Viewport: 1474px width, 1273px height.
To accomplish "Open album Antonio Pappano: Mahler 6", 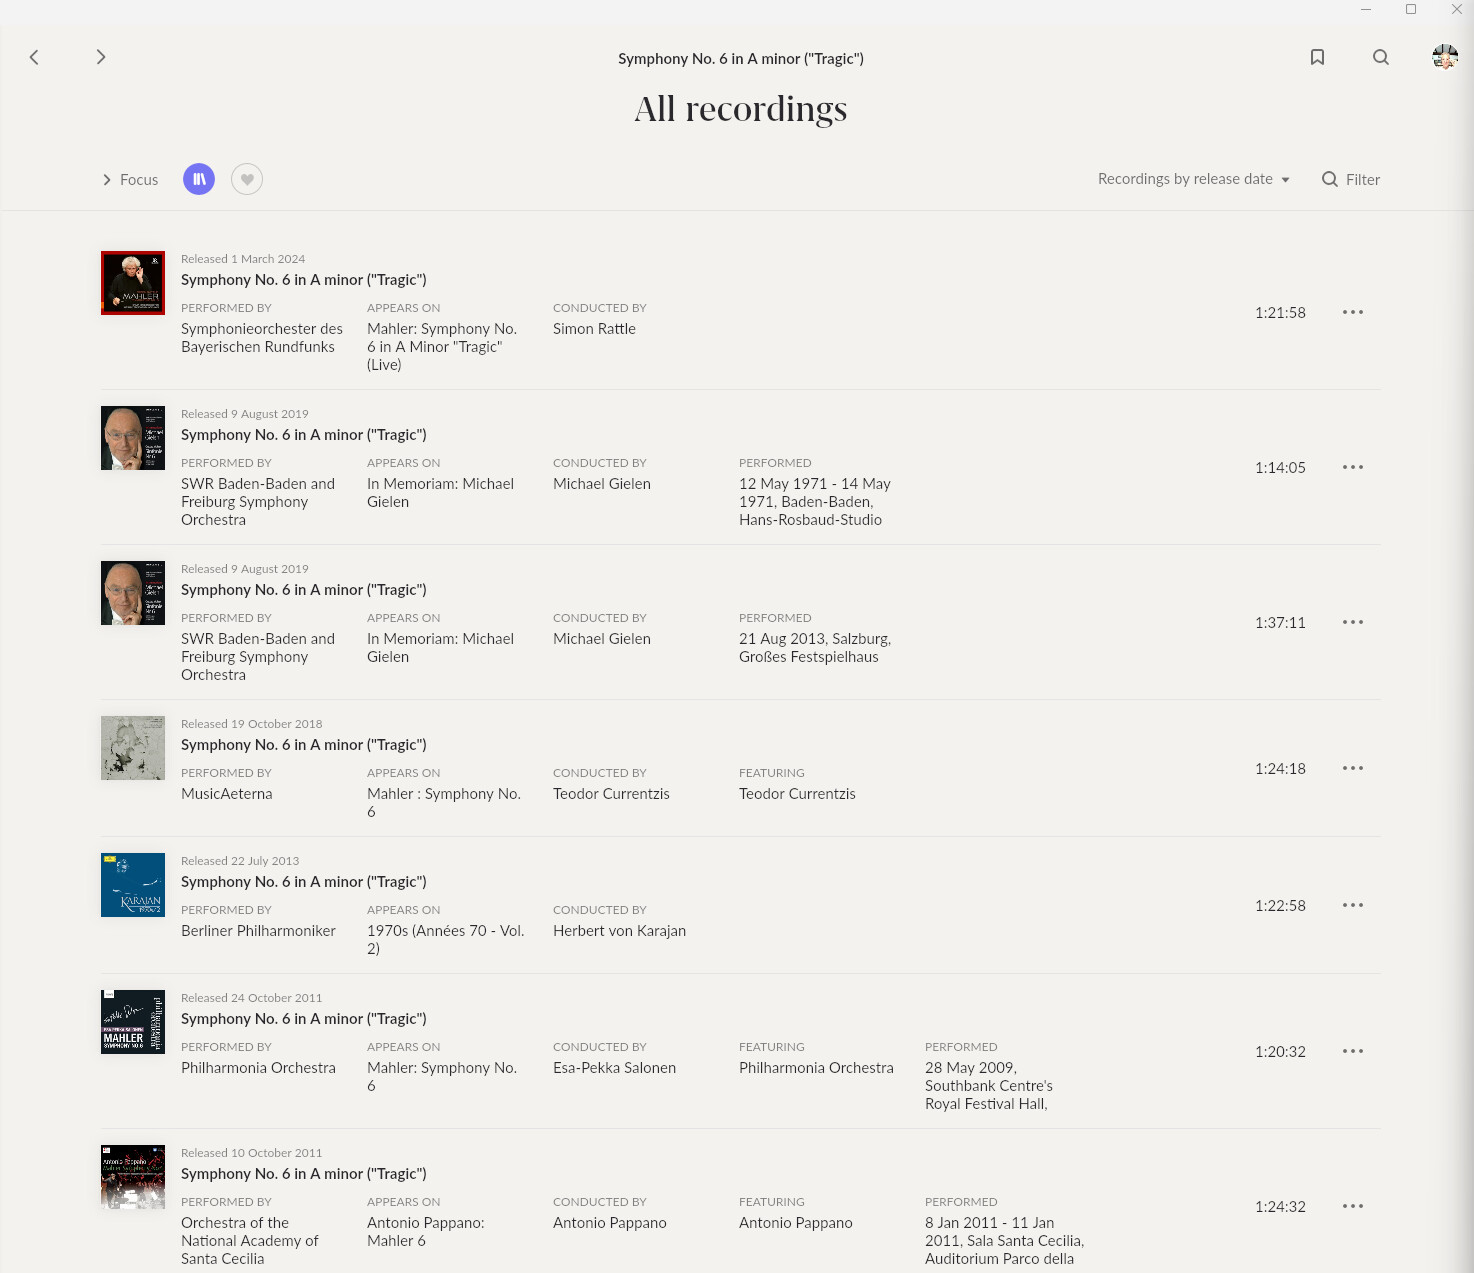I will [426, 1232].
